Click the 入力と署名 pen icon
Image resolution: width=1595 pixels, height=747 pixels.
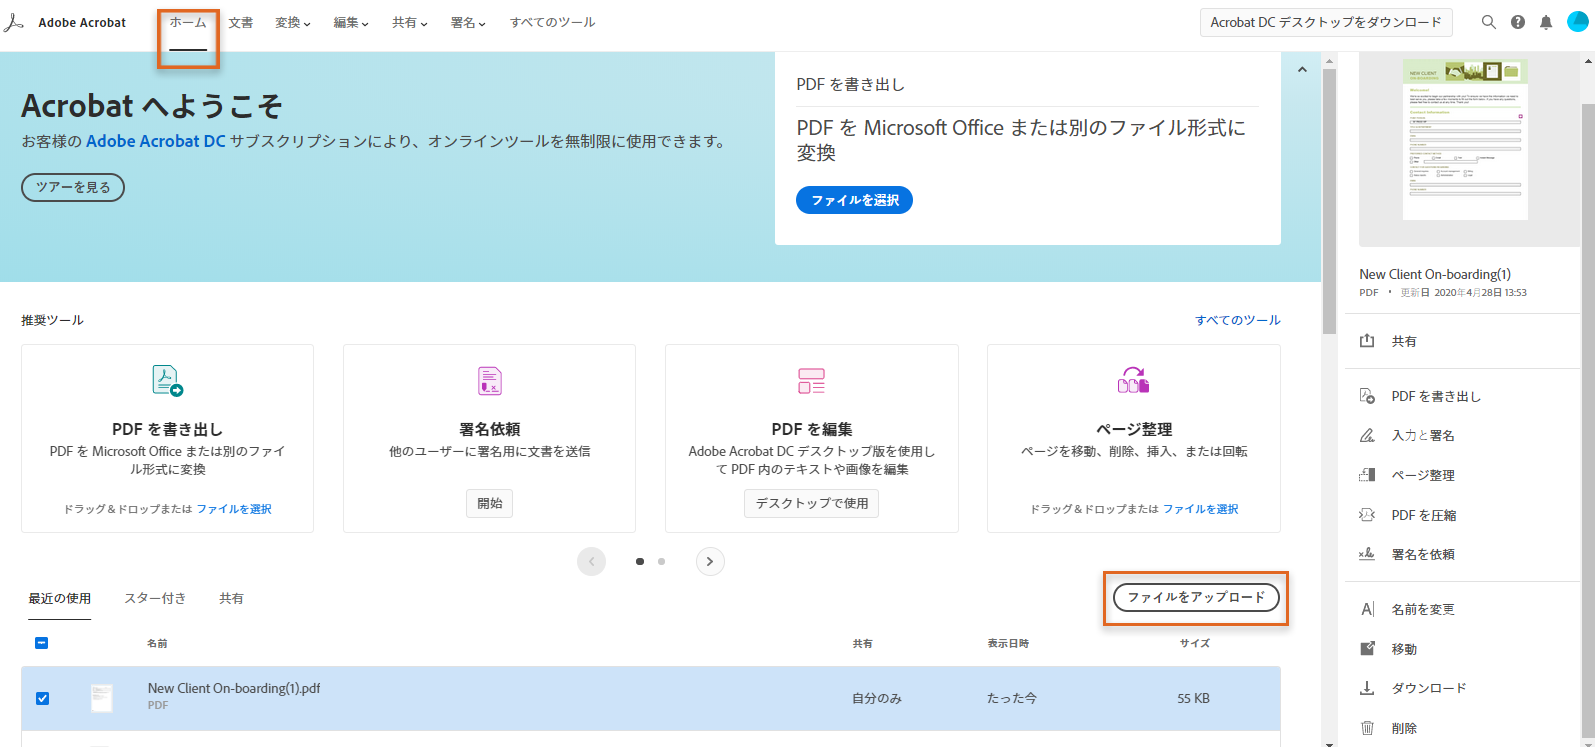[x=1367, y=435]
